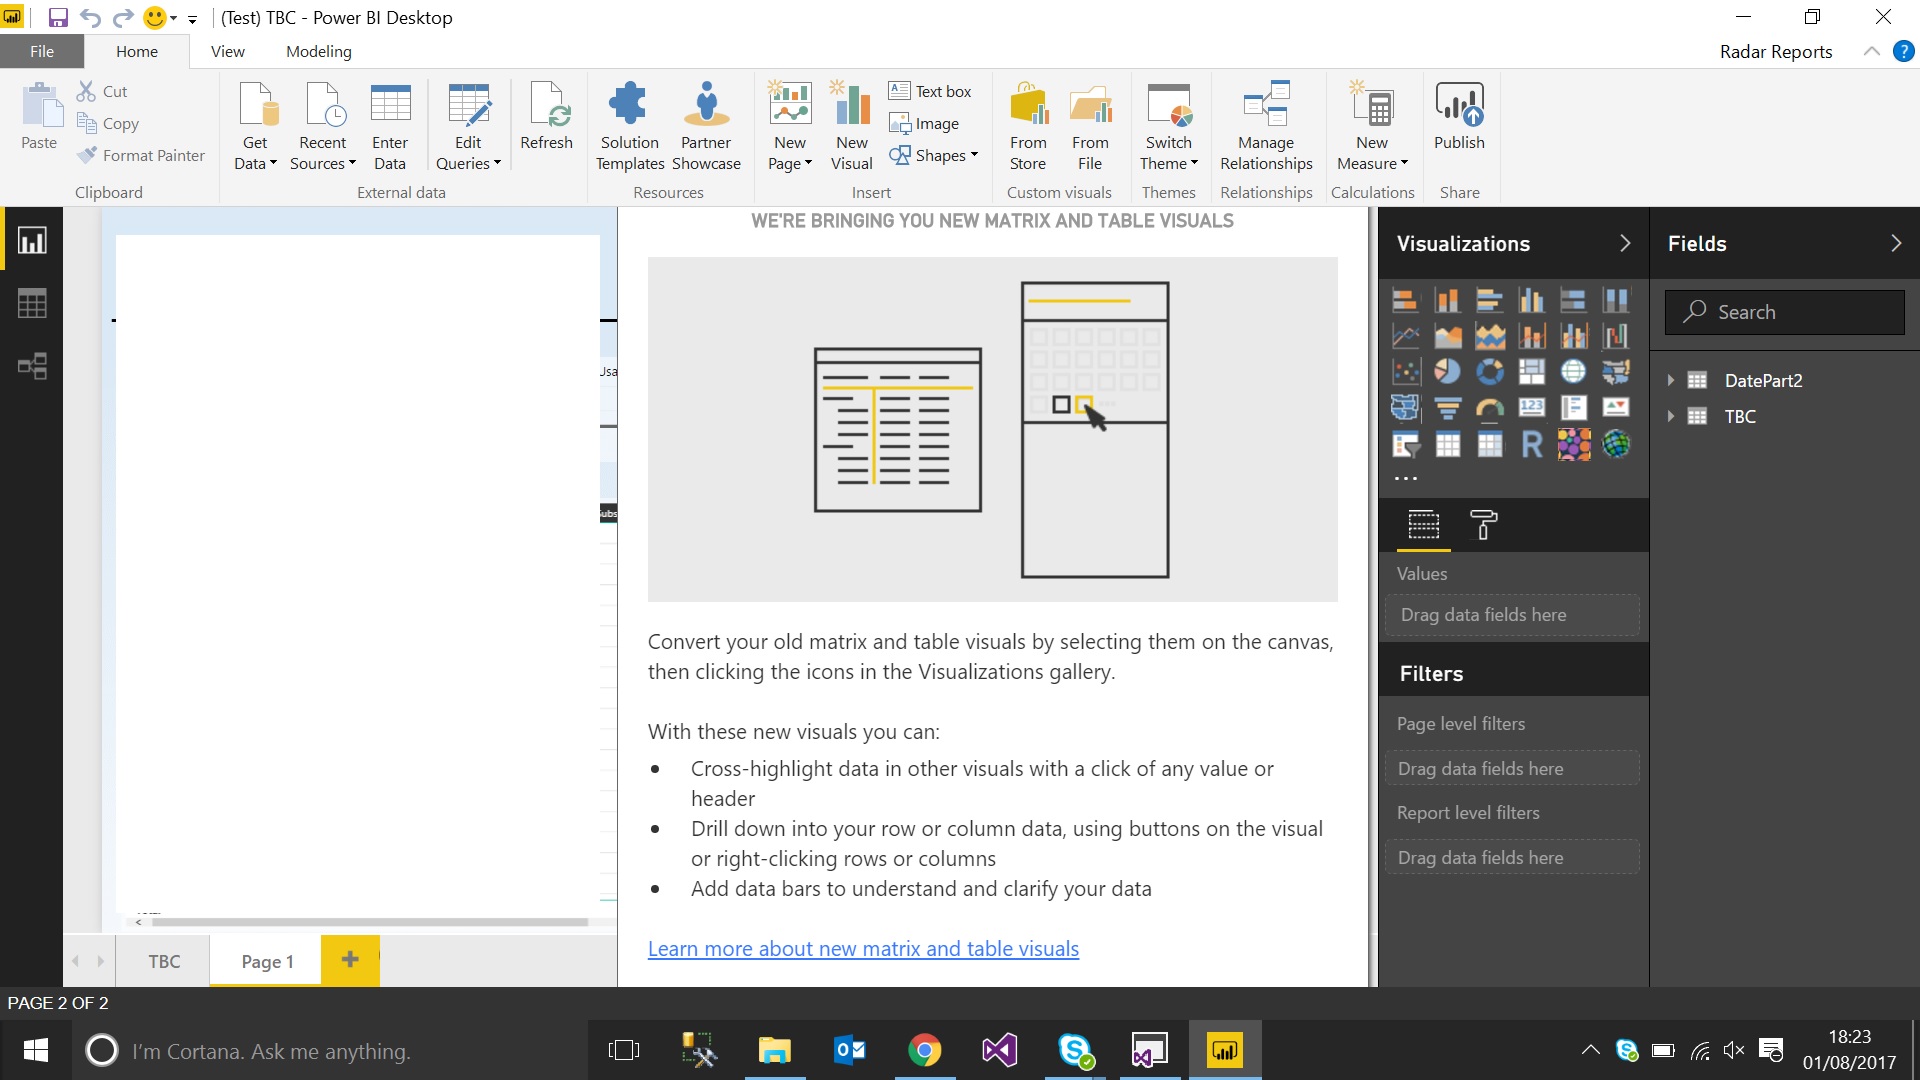The image size is (1920, 1080).
Task: Open the Format paint roller pane
Action: 1483,525
